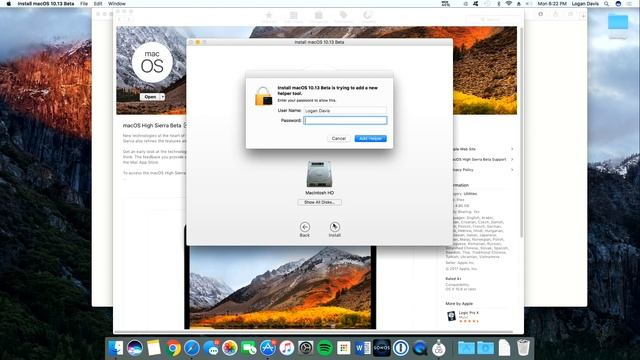Click the Featured star tab in the App Store toolbar
640x360 pixels.
(x=269, y=17)
